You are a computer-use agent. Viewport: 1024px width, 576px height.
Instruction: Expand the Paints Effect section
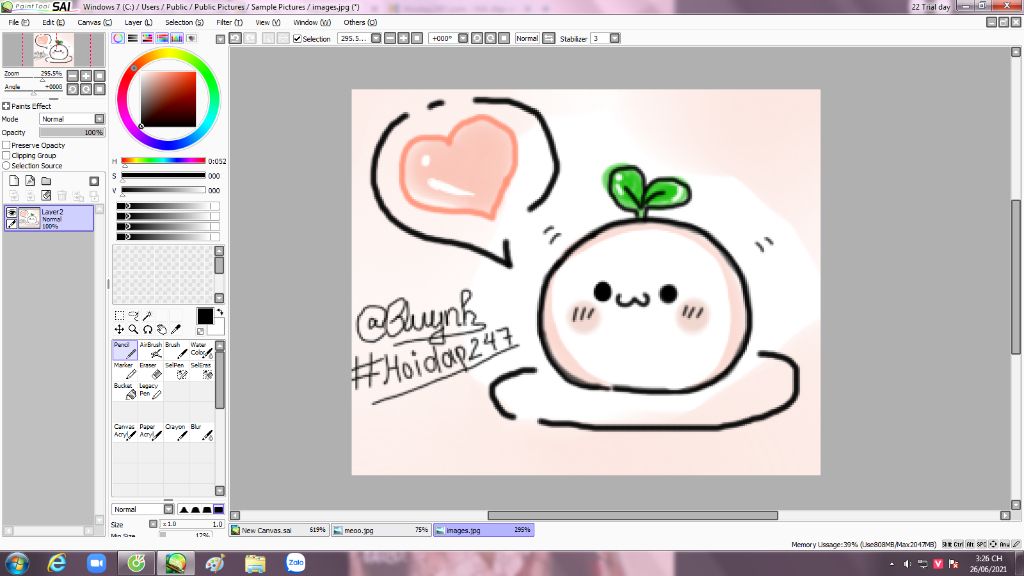pos(7,106)
